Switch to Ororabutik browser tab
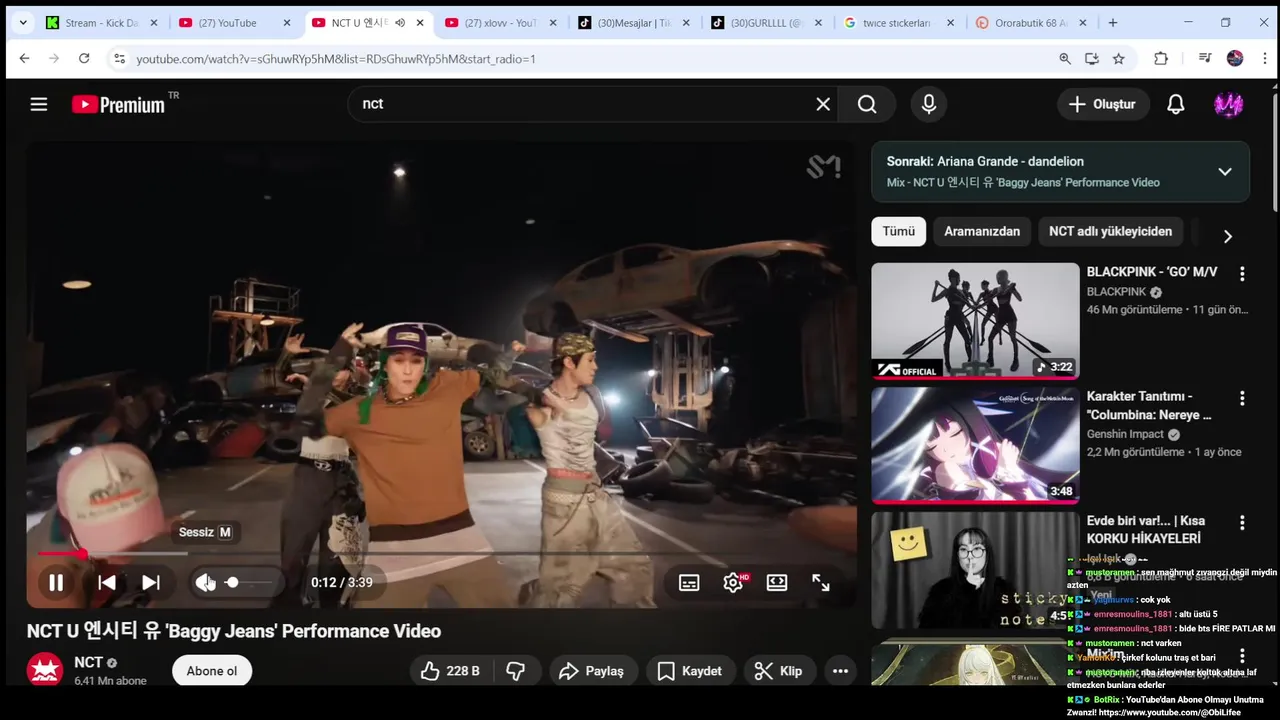The image size is (1280, 720). [x=1033, y=22]
